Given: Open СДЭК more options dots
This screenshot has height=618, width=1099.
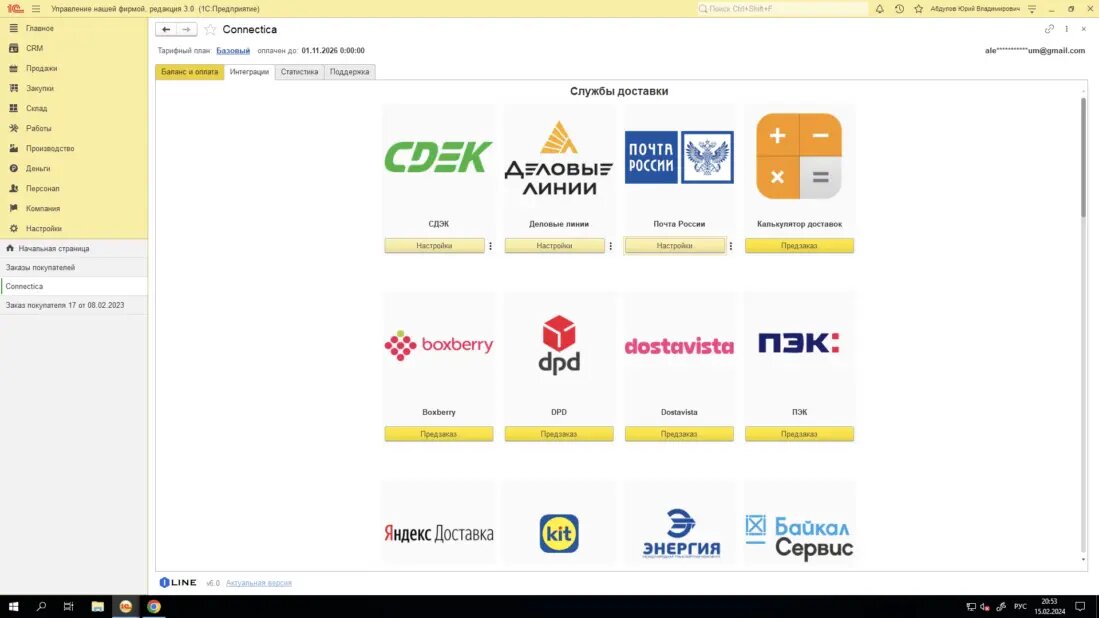Looking at the screenshot, I should pyautogui.click(x=491, y=246).
